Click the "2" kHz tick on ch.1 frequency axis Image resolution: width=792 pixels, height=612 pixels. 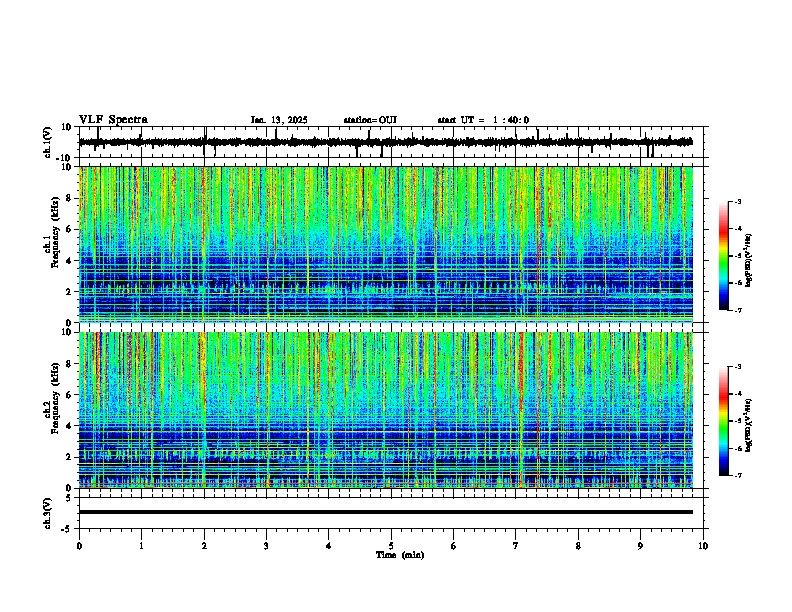[x=71, y=291]
